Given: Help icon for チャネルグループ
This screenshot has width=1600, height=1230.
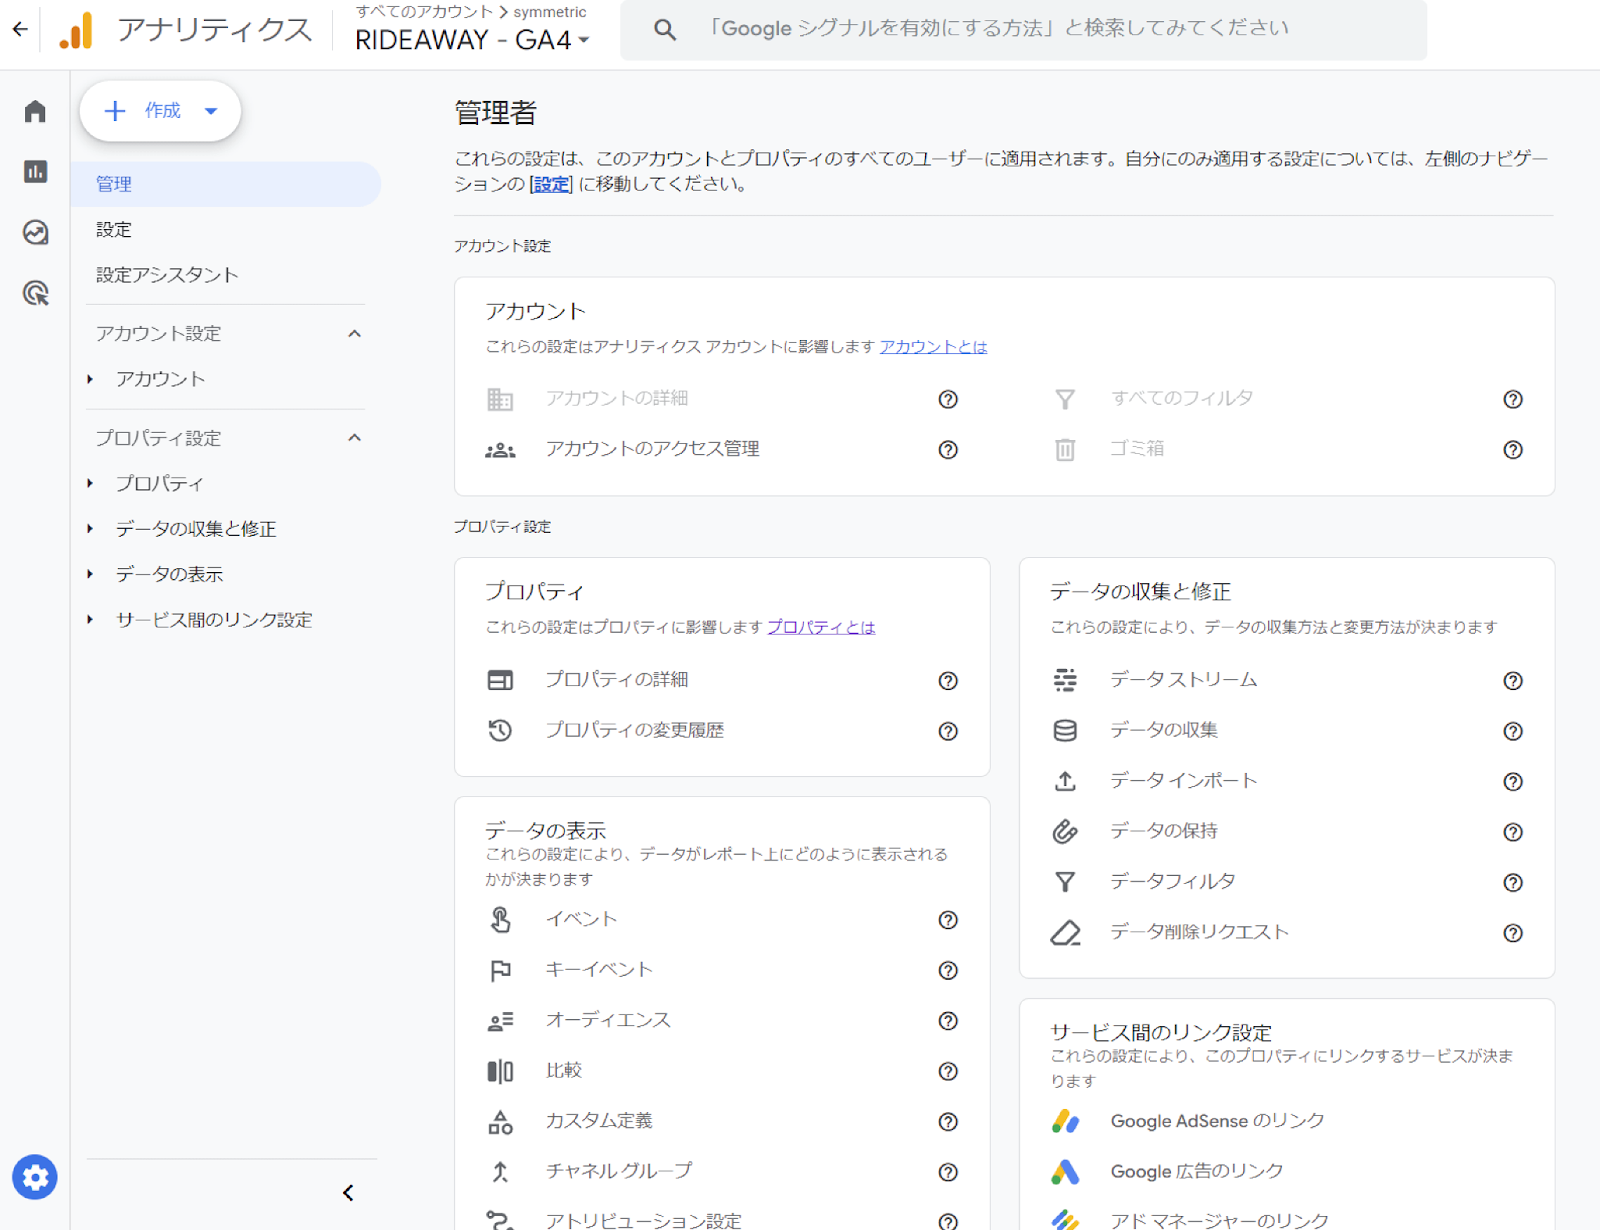Looking at the screenshot, I should point(948,1172).
